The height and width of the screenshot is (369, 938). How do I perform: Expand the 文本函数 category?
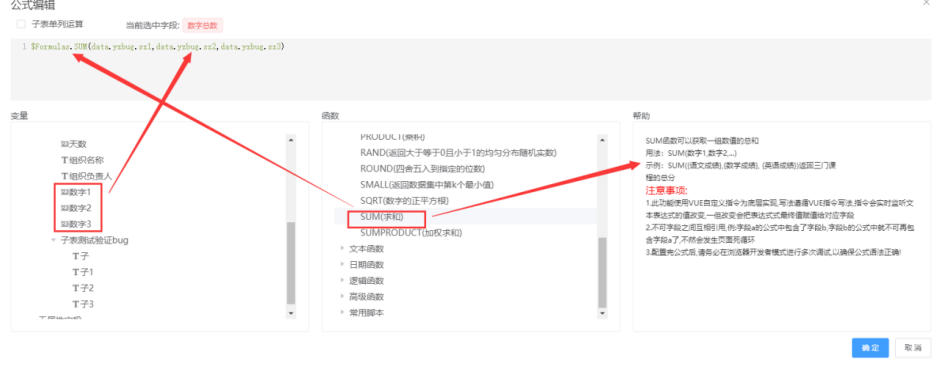343,248
